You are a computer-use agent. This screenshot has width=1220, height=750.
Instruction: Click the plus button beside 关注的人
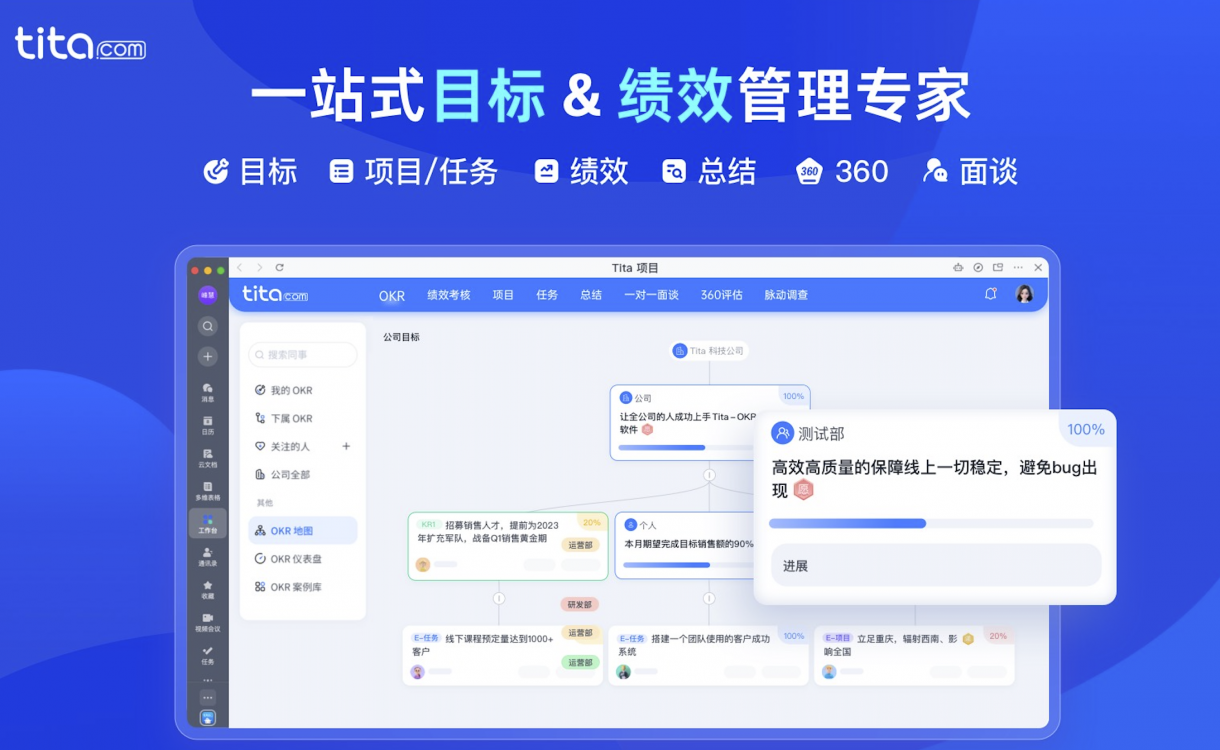point(346,447)
